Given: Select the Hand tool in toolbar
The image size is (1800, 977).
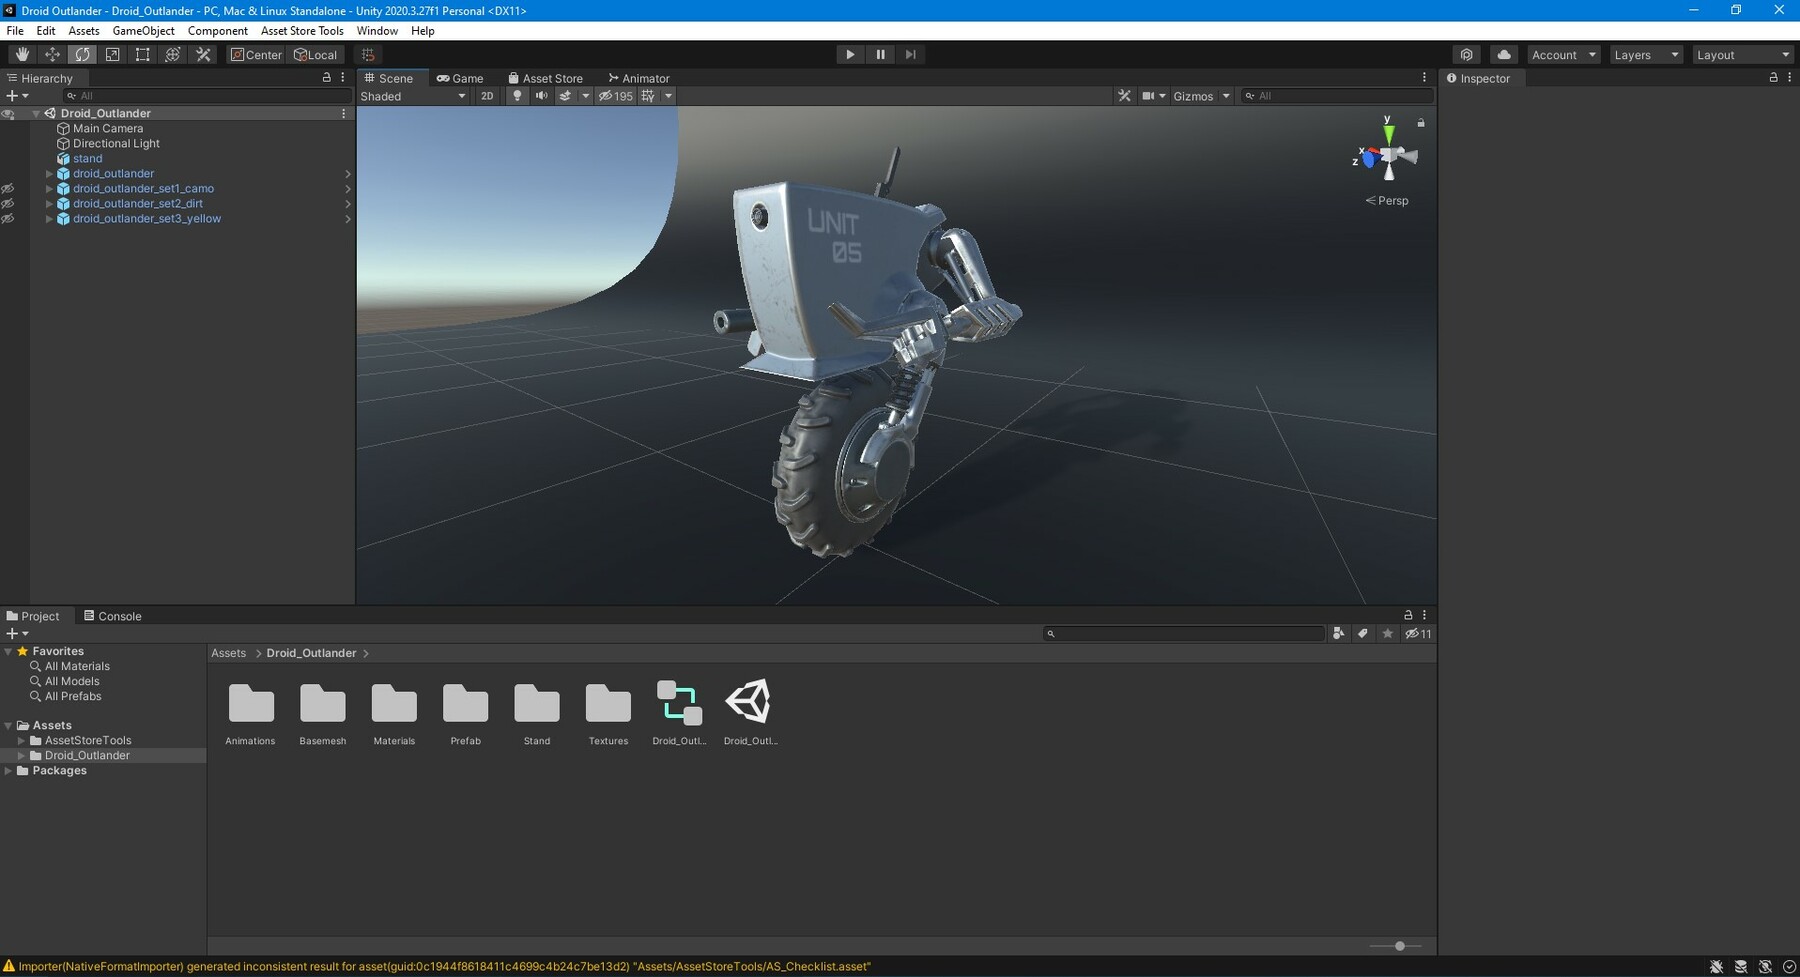Looking at the screenshot, I should point(22,55).
